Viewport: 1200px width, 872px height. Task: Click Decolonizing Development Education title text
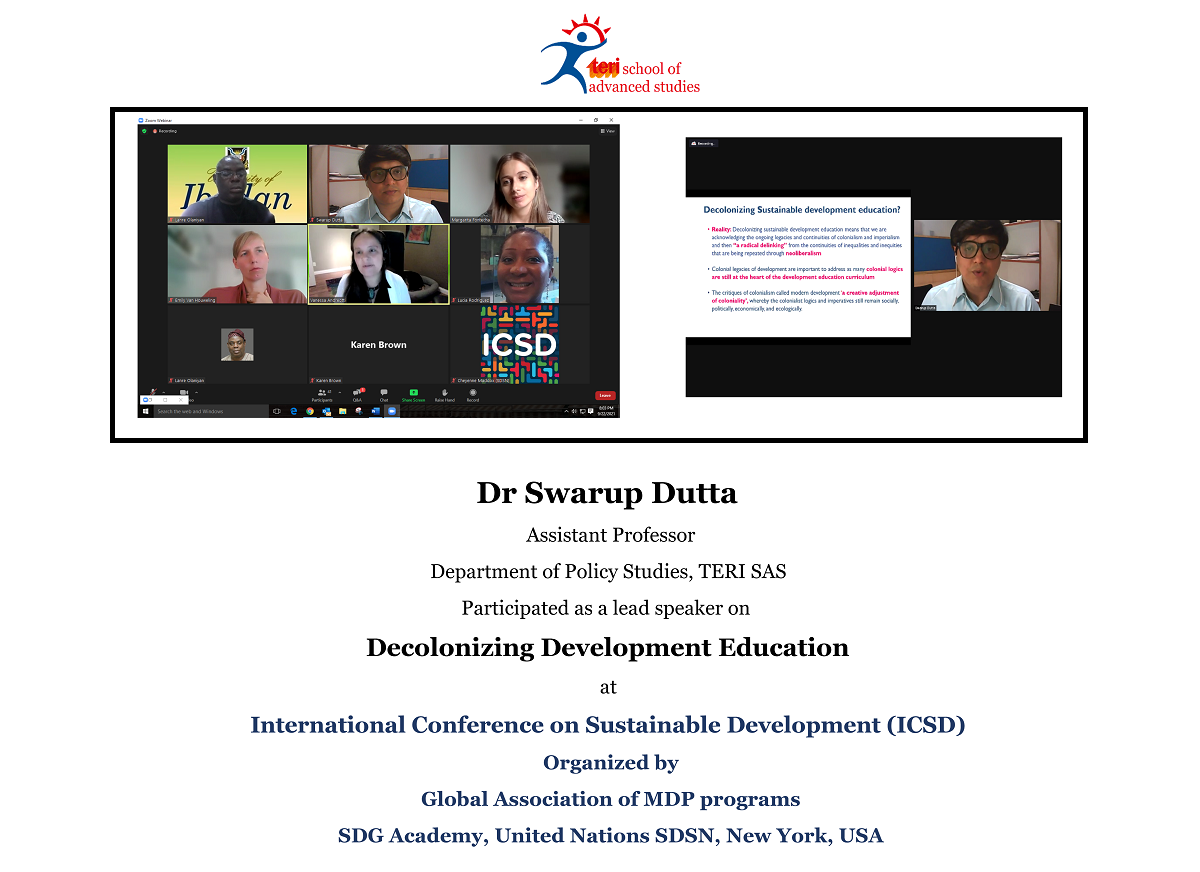(607, 648)
